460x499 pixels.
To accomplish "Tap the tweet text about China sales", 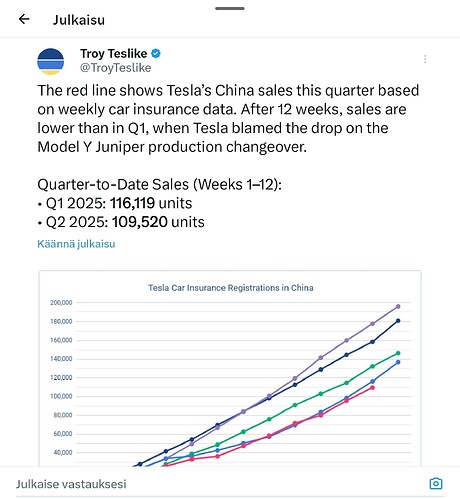I will (228, 118).
